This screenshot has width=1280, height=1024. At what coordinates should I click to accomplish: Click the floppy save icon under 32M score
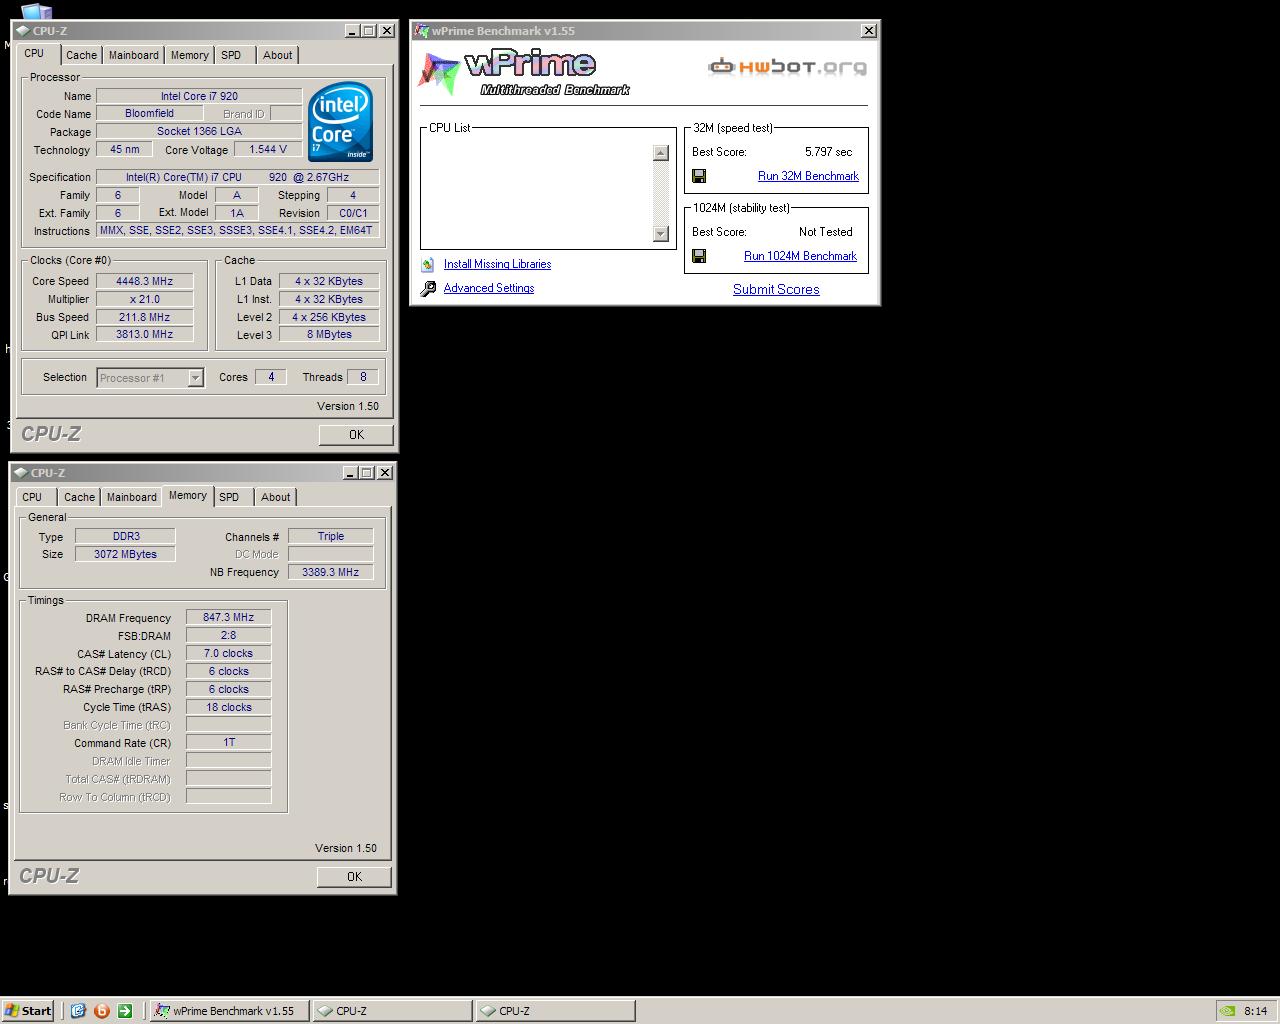(x=699, y=176)
